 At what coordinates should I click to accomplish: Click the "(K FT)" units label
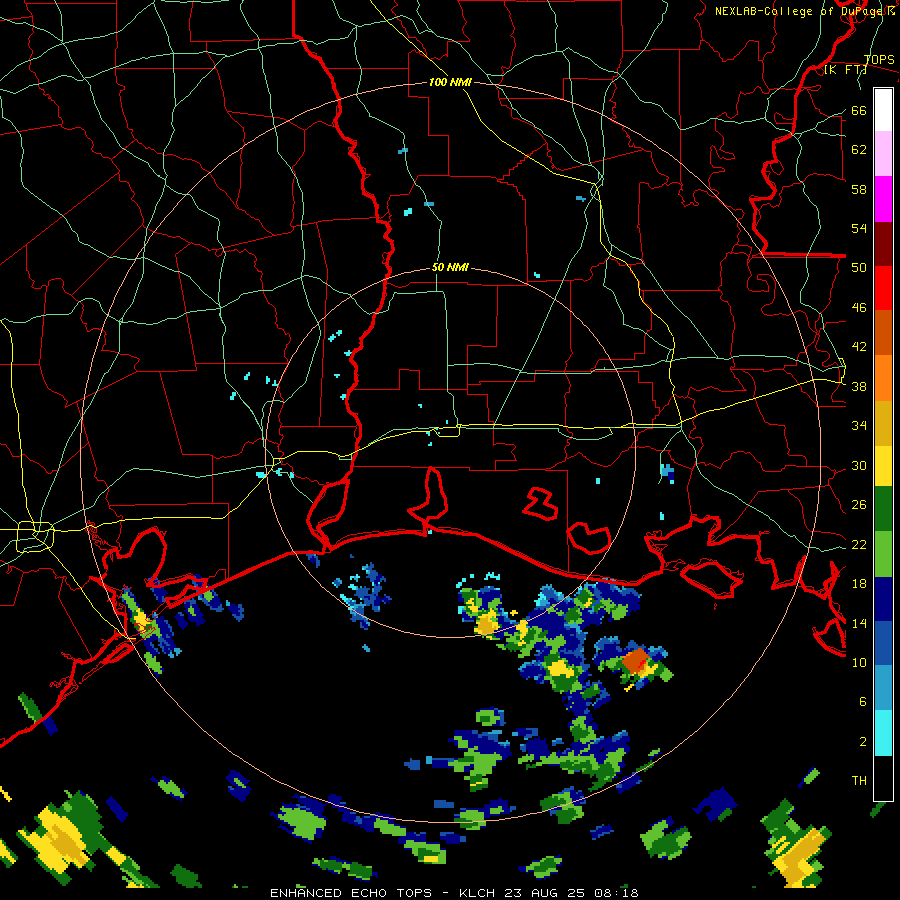point(846,69)
